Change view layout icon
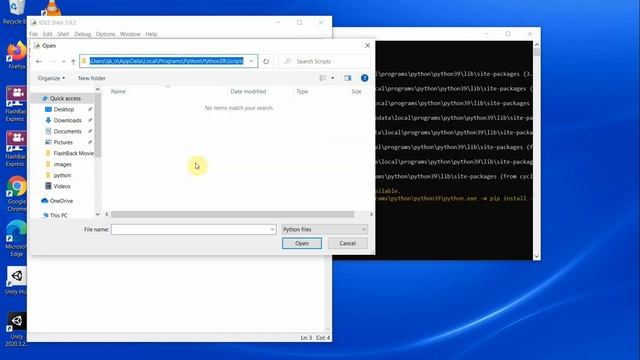Viewport: 640px width, 360px height. click(x=323, y=78)
